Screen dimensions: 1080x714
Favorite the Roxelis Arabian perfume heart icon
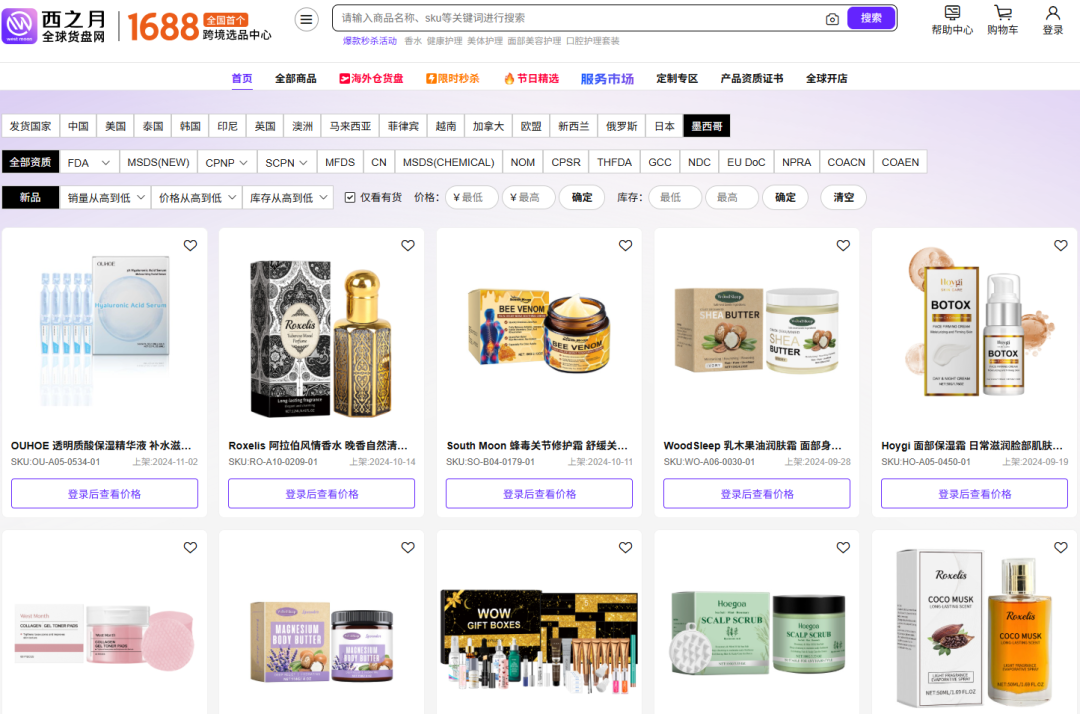coord(408,245)
